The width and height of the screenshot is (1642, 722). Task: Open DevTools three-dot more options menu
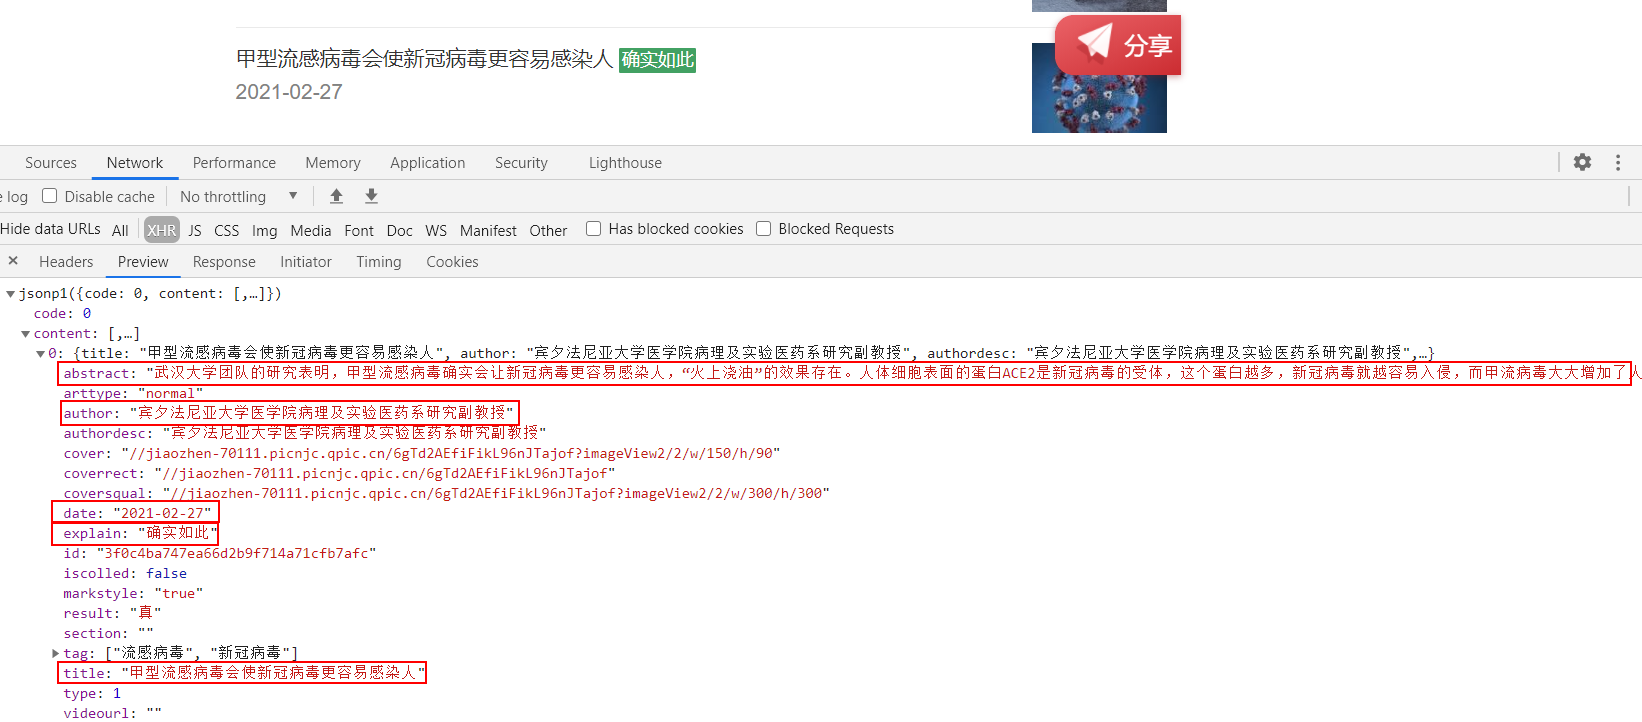point(1618,162)
